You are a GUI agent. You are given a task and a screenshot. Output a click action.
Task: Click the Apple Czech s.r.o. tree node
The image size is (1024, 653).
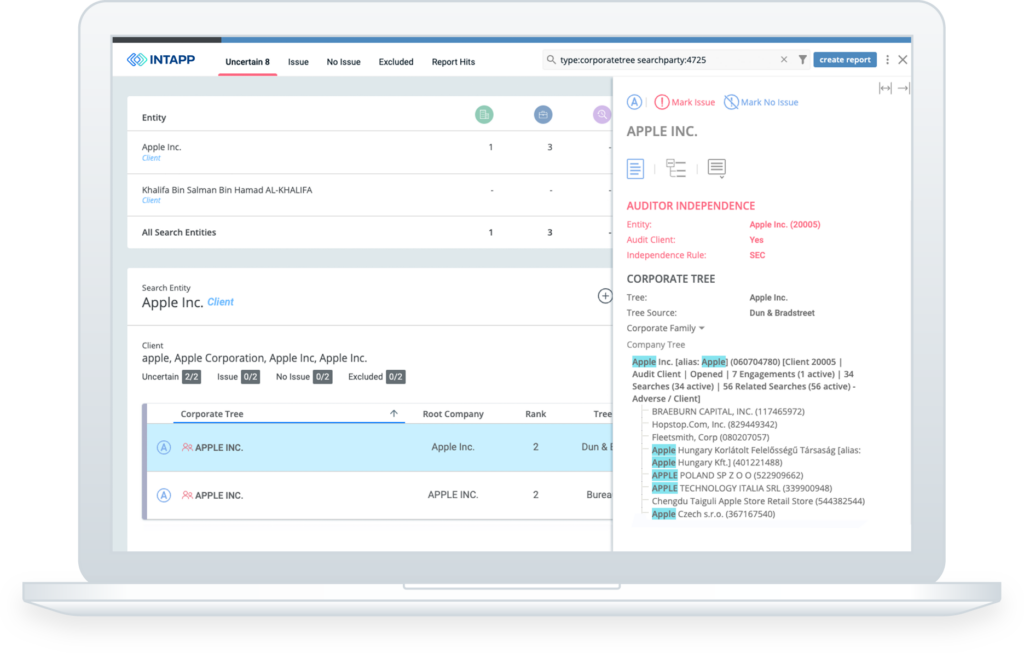click(713, 514)
